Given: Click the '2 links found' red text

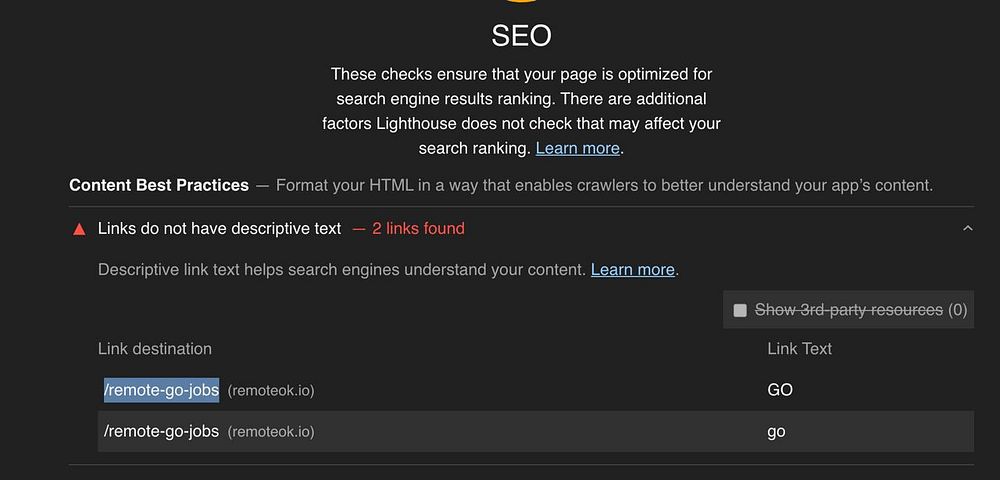Looking at the screenshot, I should 418,229.
